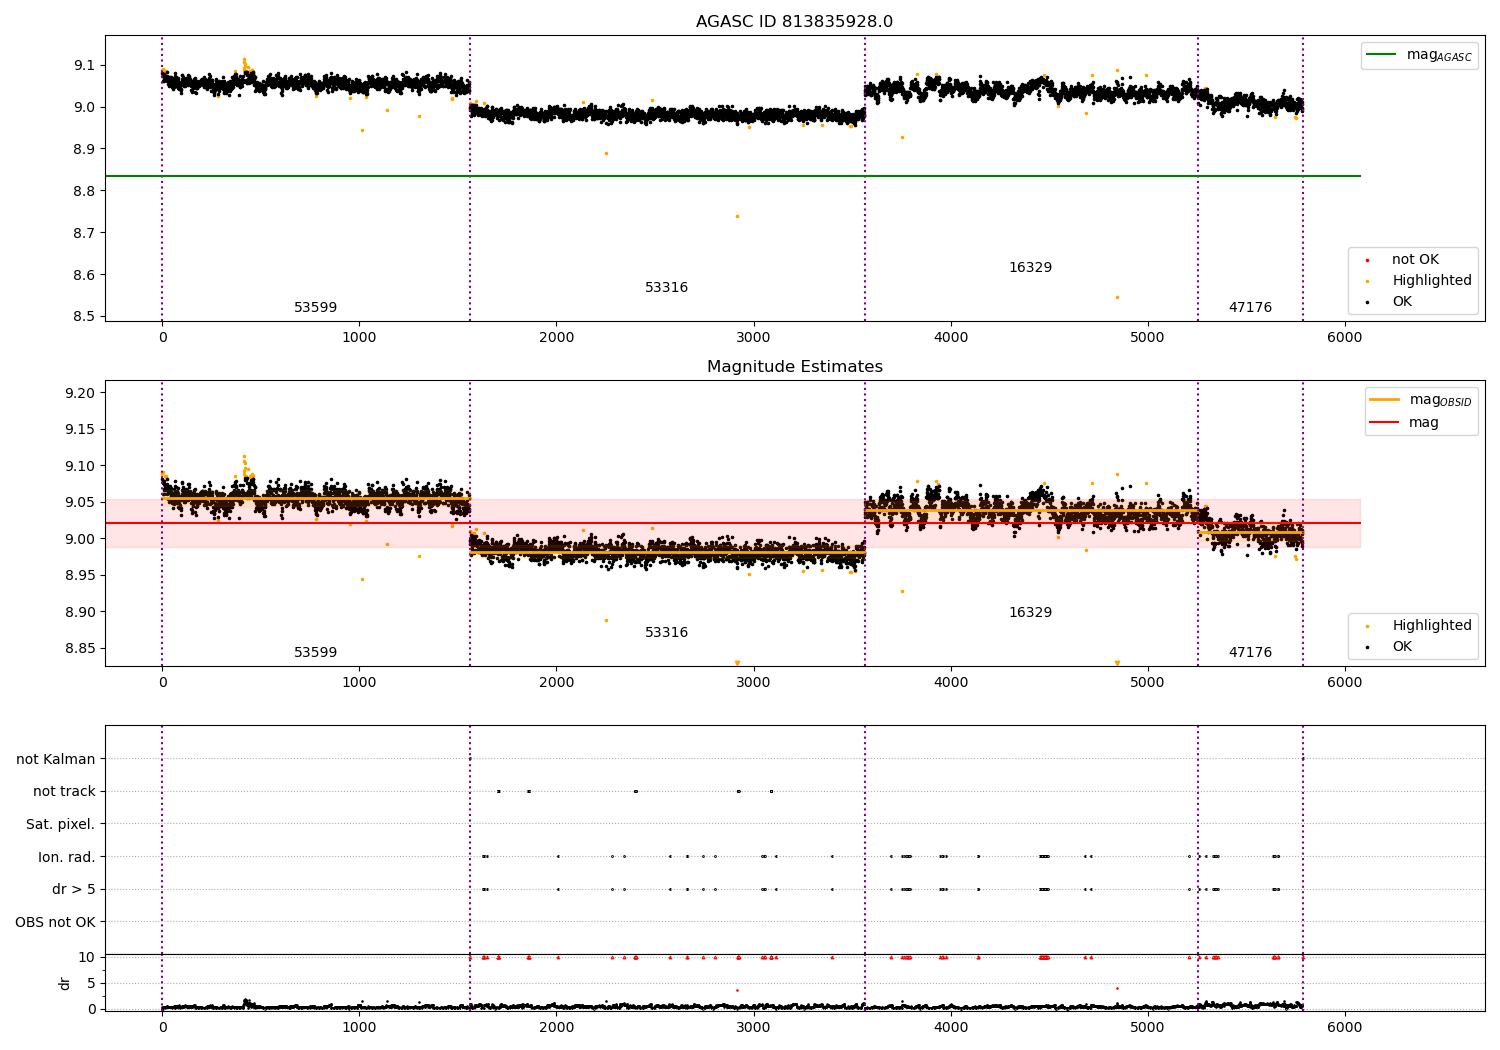This screenshot has height=1050, width=1500.
Task: Click the 'Ion. rad.' row label
Action: [x=67, y=857]
